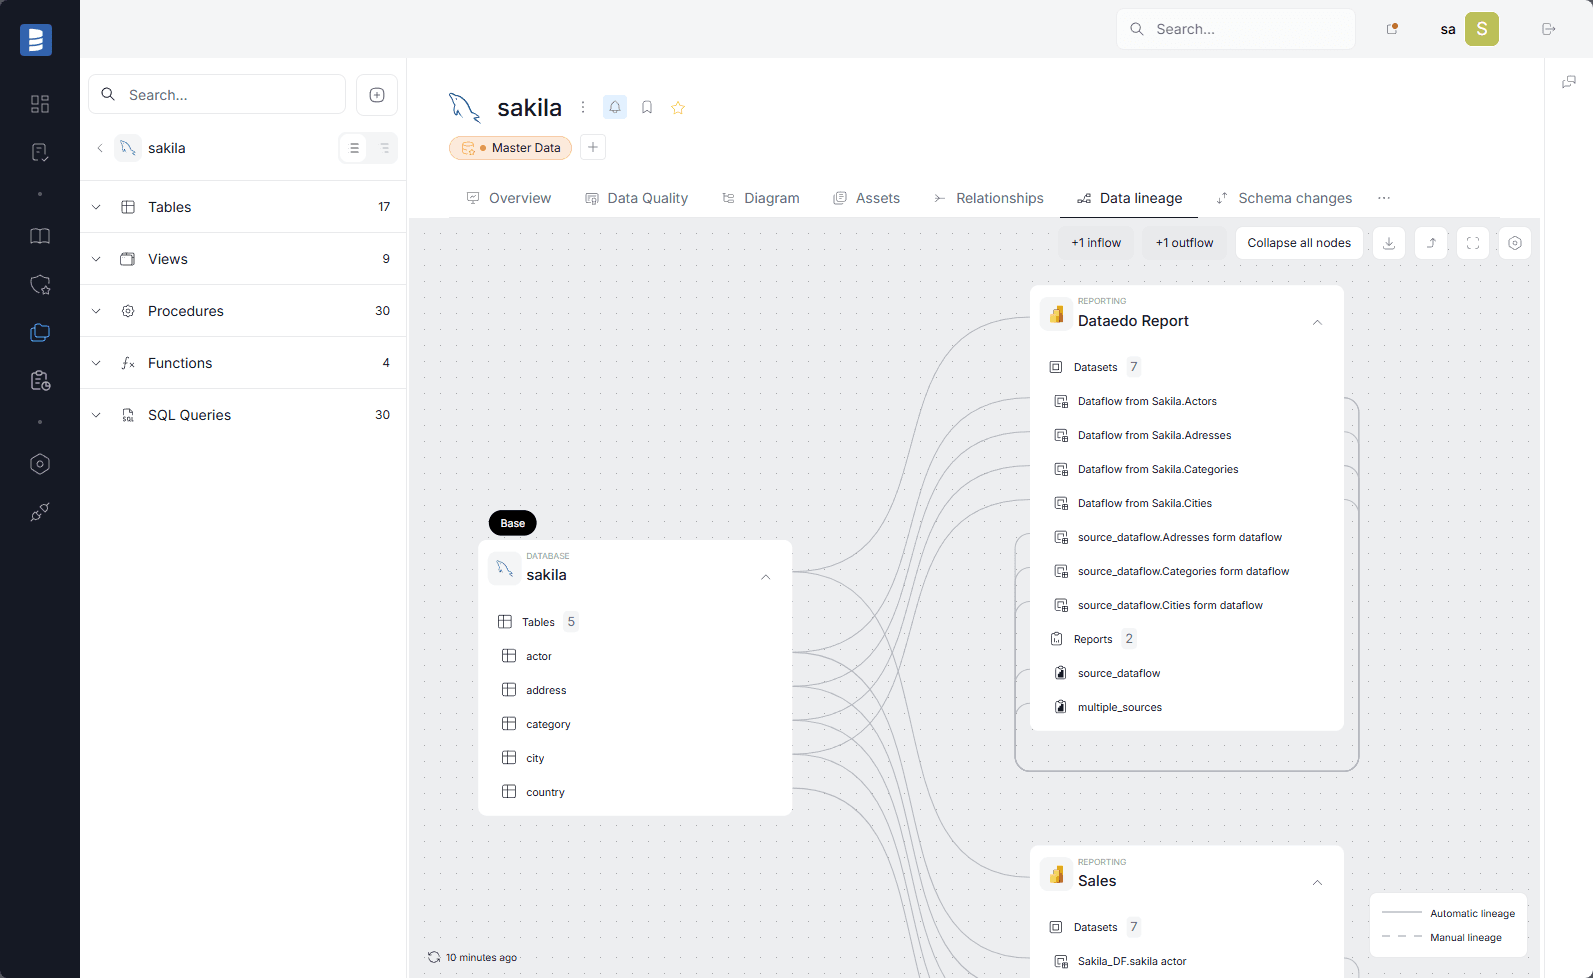Click the +1 inflow button
Viewport: 1593px width, 978px height.
pos(1096,243)
